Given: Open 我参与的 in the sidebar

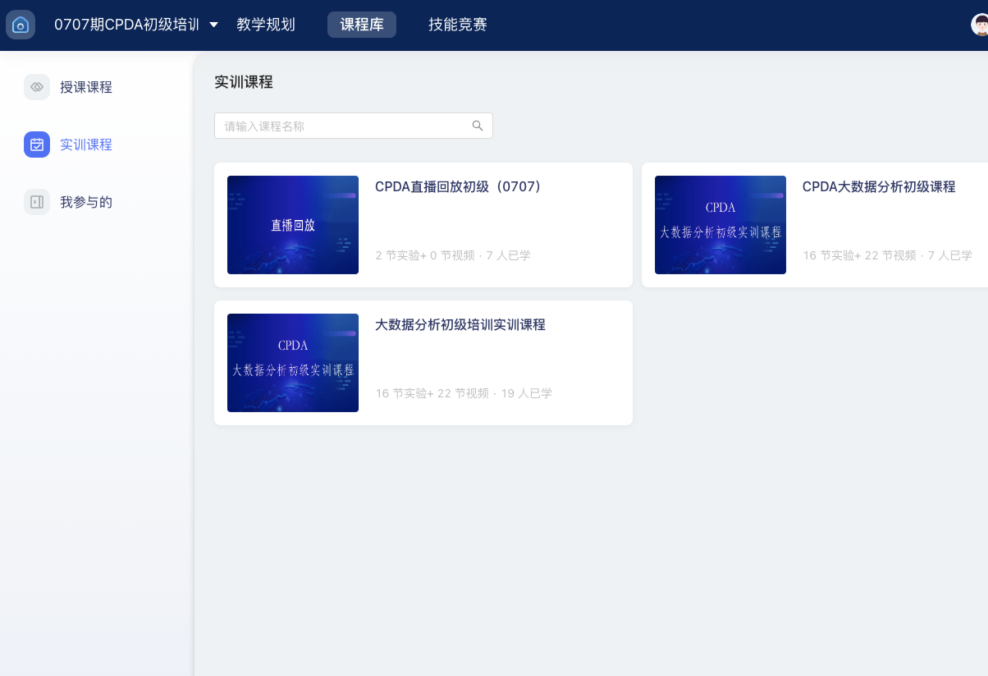Looking at the screenshot, I should point(86,202).
